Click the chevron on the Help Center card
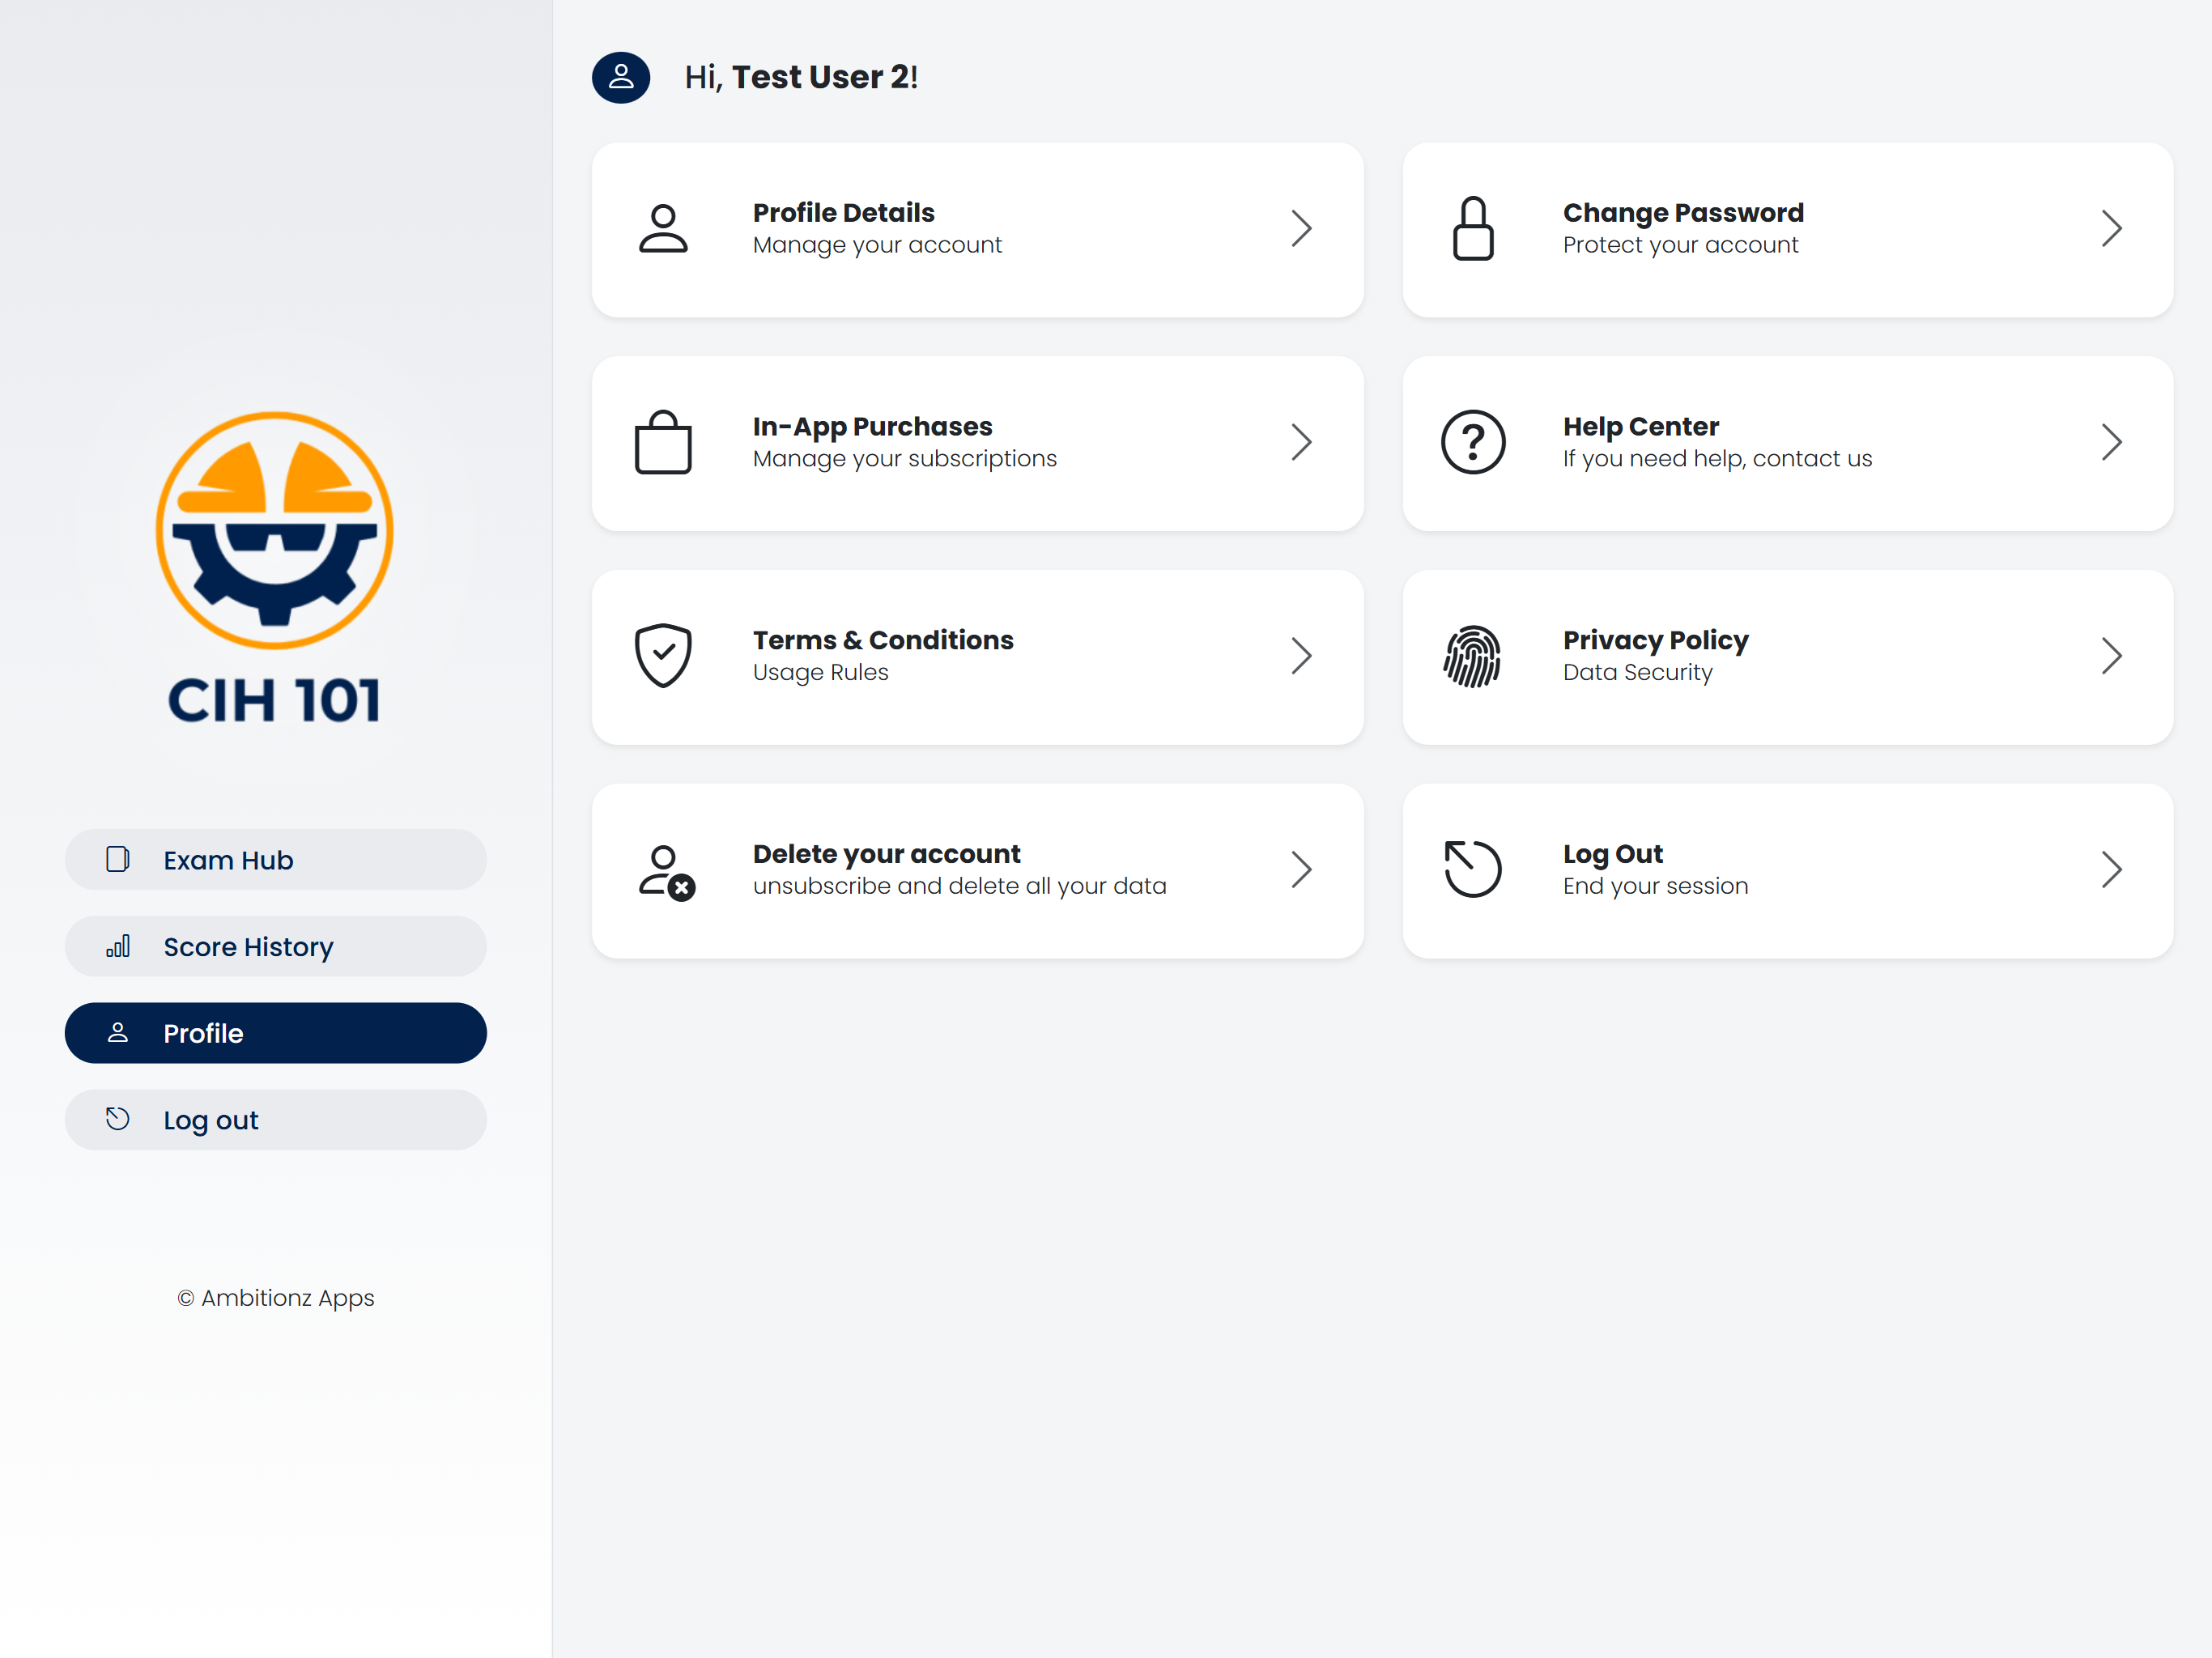 click(x=2111, y=442)
